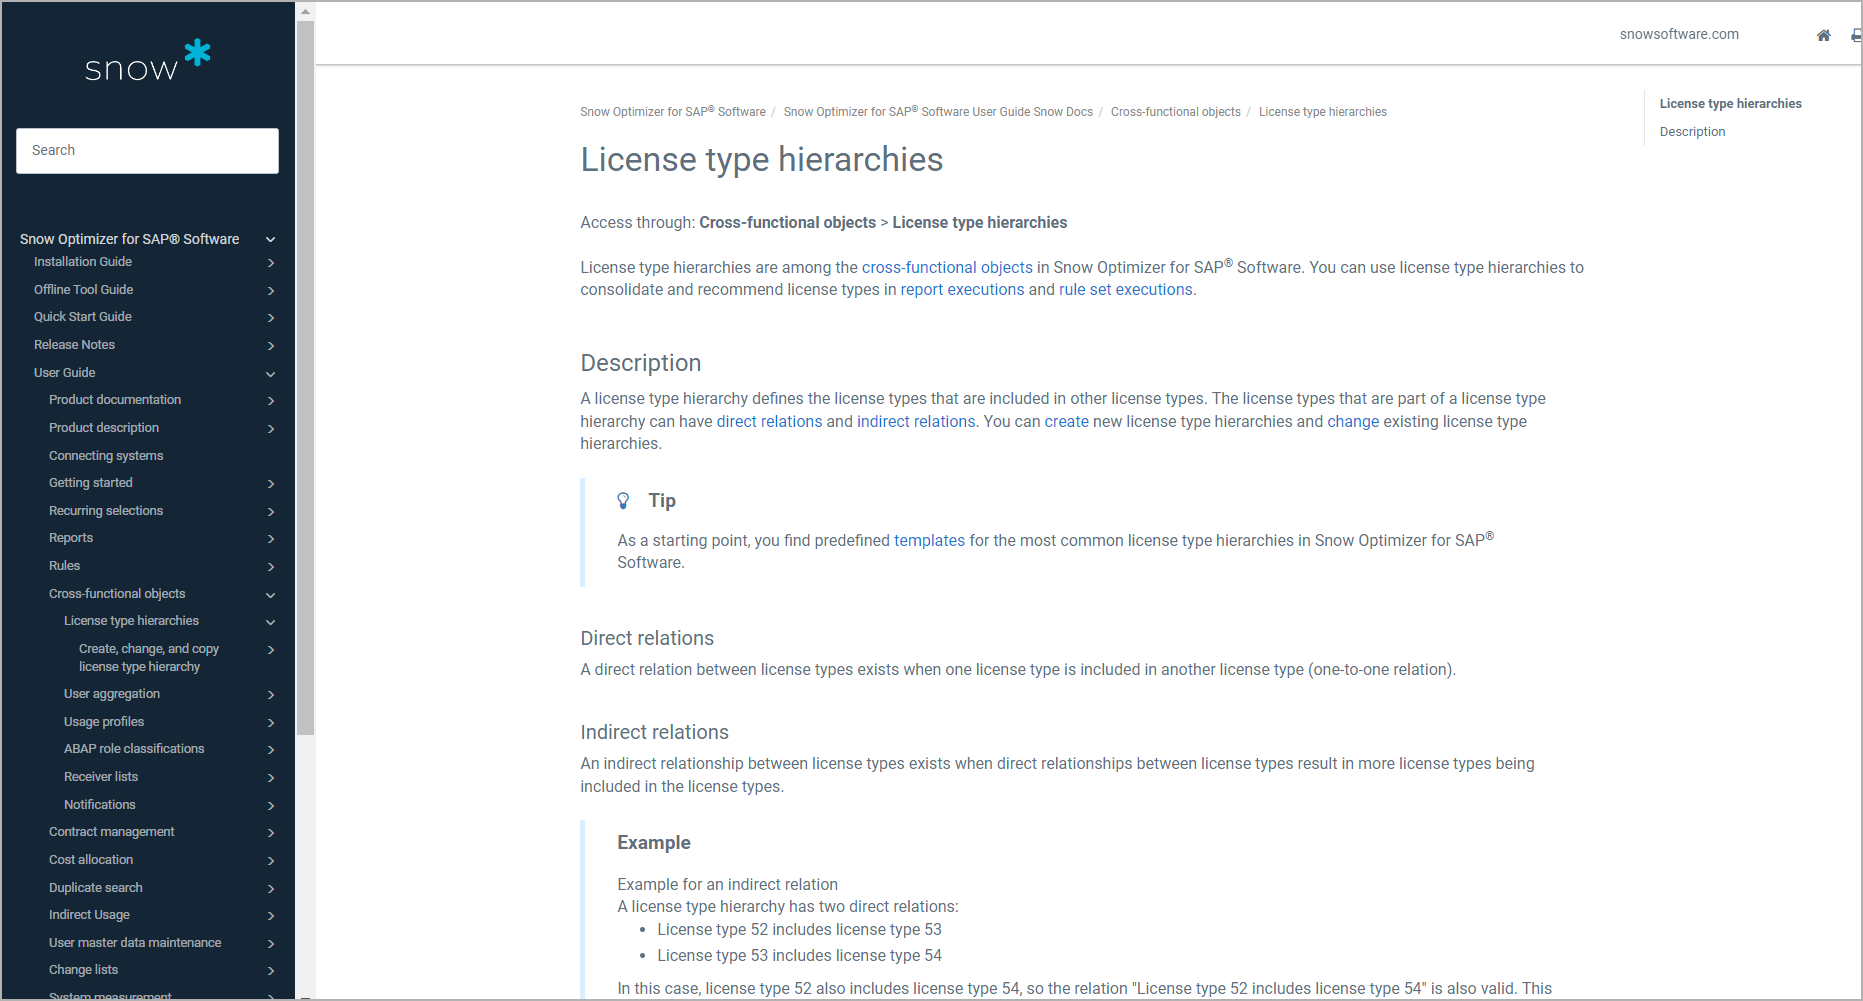Image resolution: width=1863 pixels, height=1001 pixels.
Task: Expand the Getting started chevron
Action: pyautogui.click(x=271, y=484)
